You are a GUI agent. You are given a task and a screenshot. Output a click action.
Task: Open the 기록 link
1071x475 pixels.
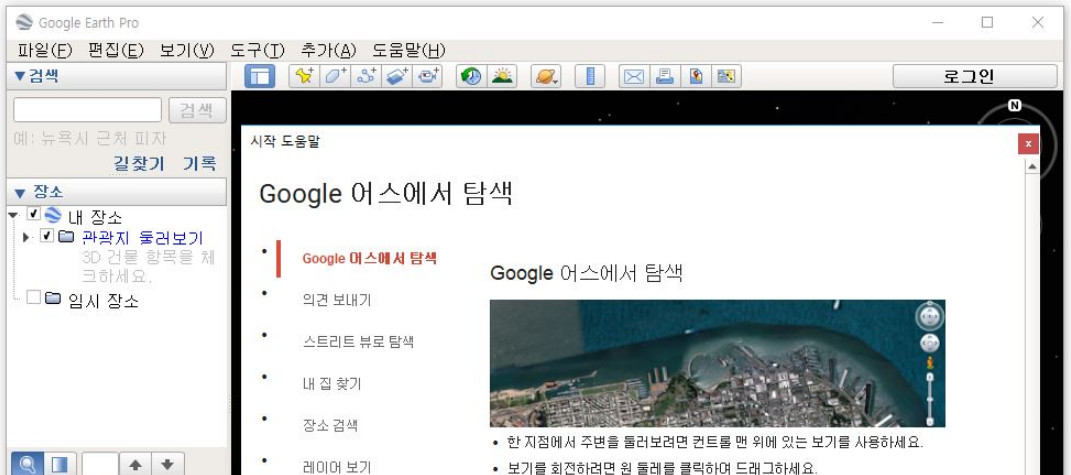click(199, 163)
